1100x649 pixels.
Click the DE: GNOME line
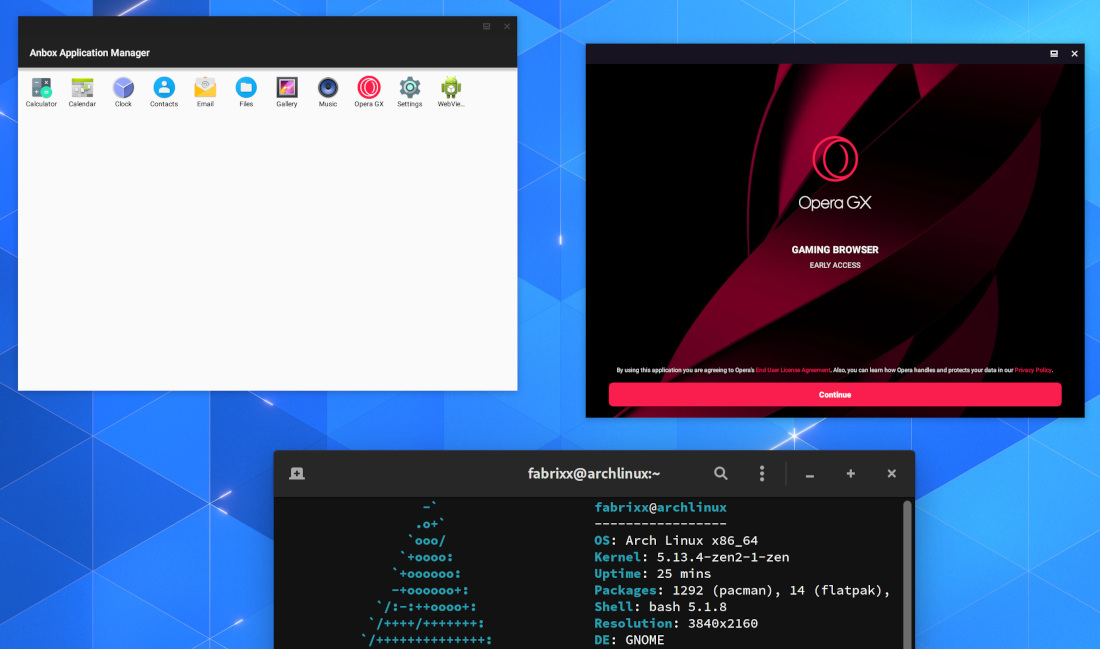click(x=629, y=640)
